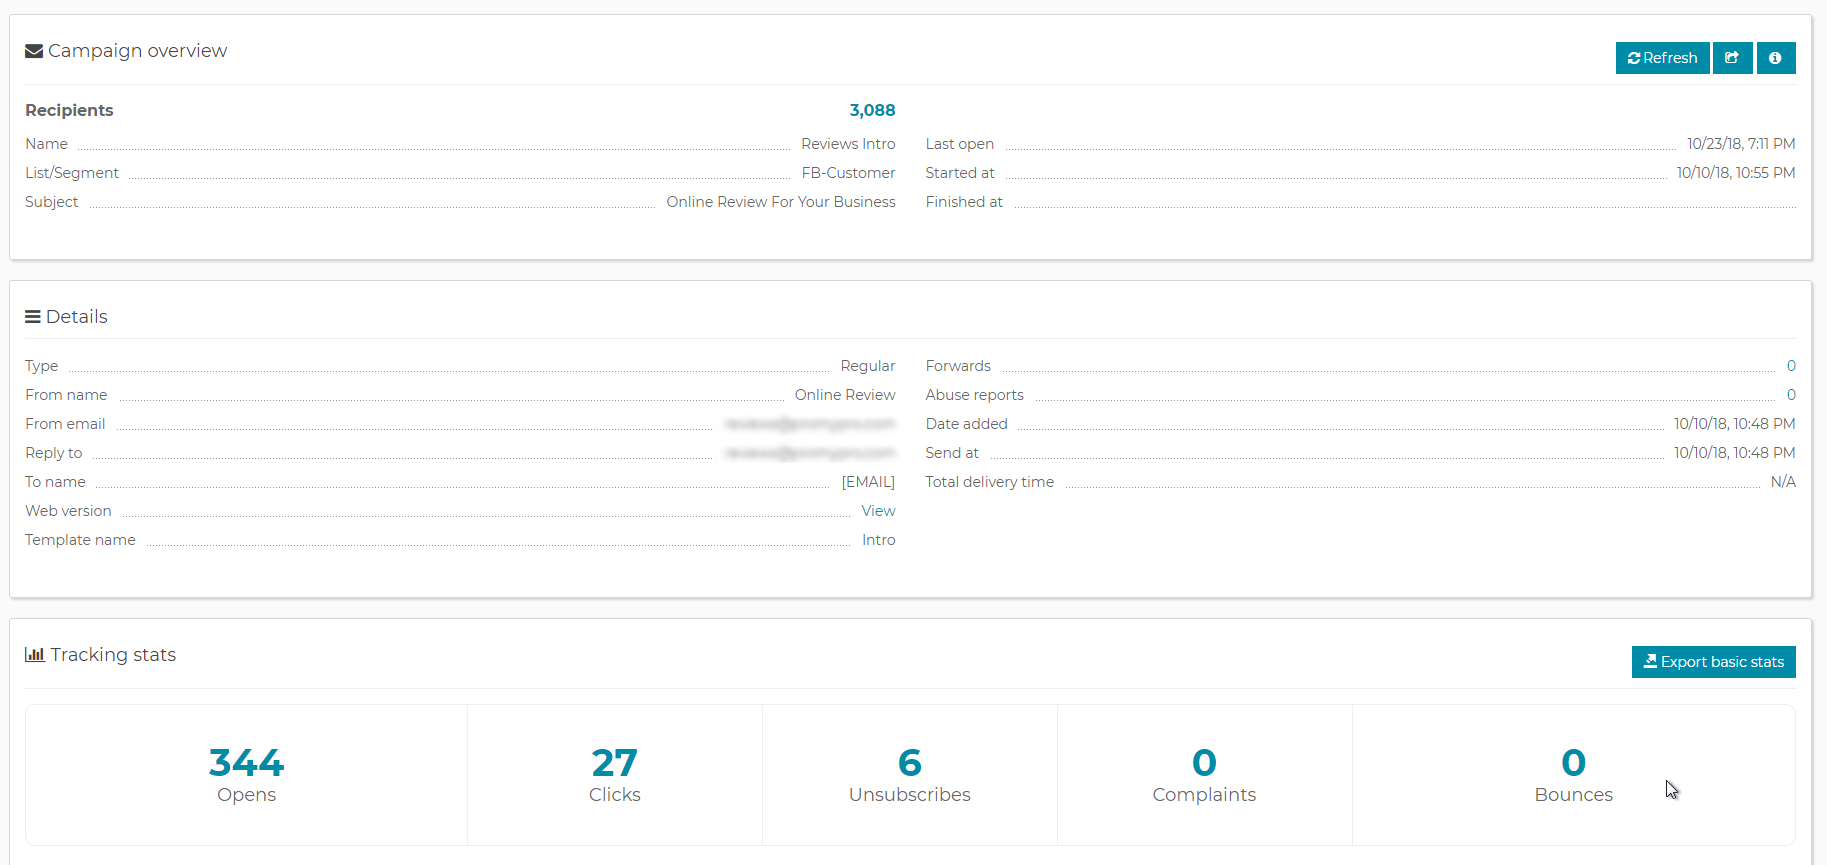Viewport: 1827px width, 865px height.
Task: Select the 0 Bounces stat
Action: pyautogui.click(x=1573, y=764)
